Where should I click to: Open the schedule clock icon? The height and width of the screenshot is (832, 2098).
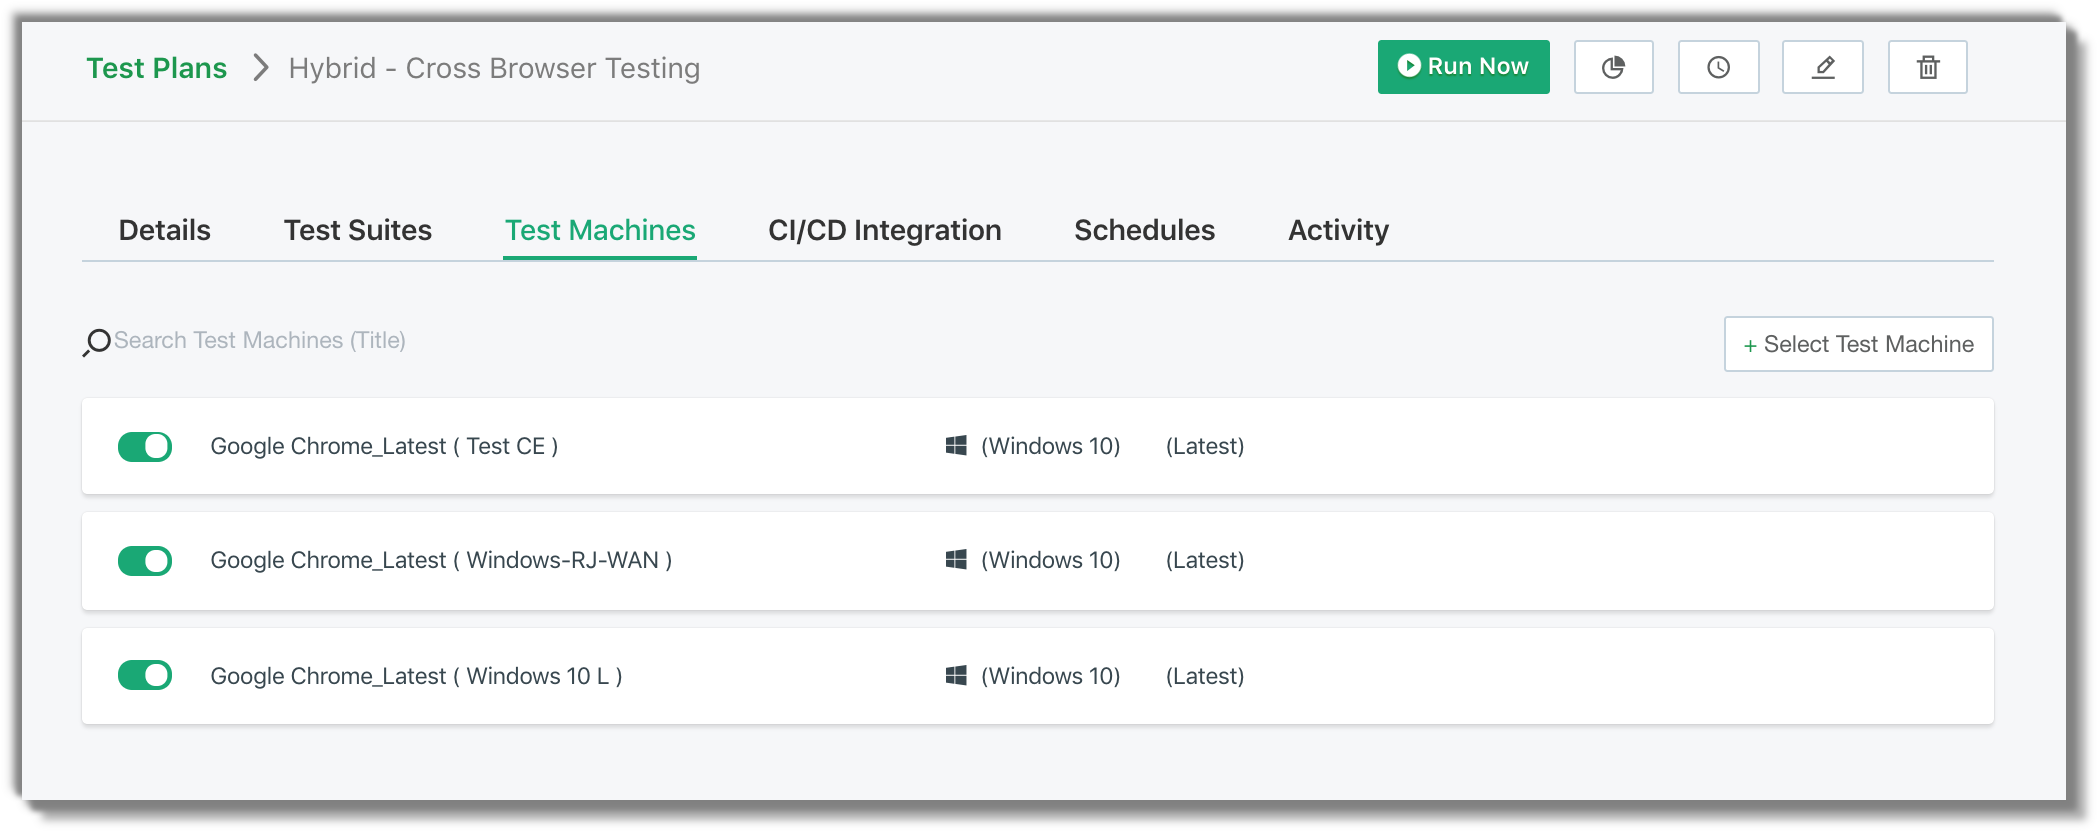1718,67
